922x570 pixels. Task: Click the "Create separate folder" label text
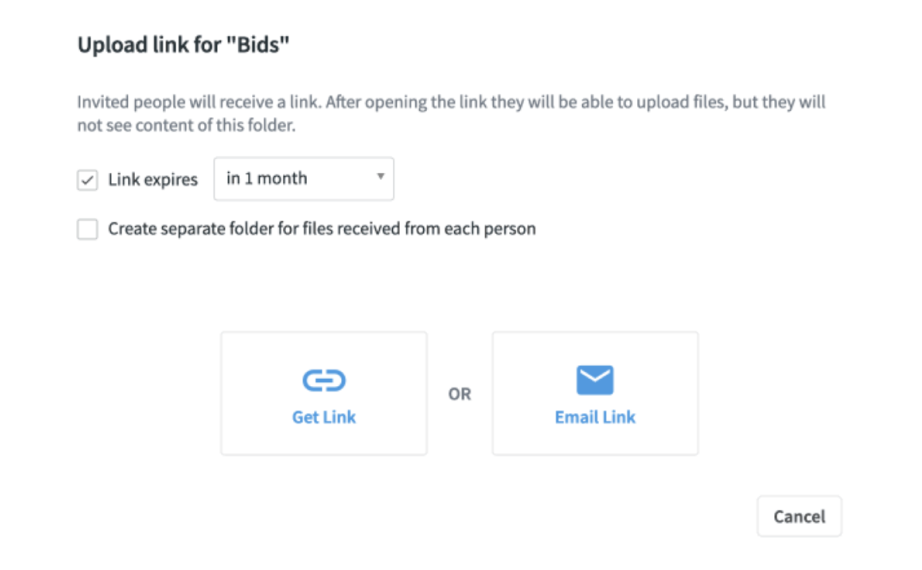click(x=322, y=229)
